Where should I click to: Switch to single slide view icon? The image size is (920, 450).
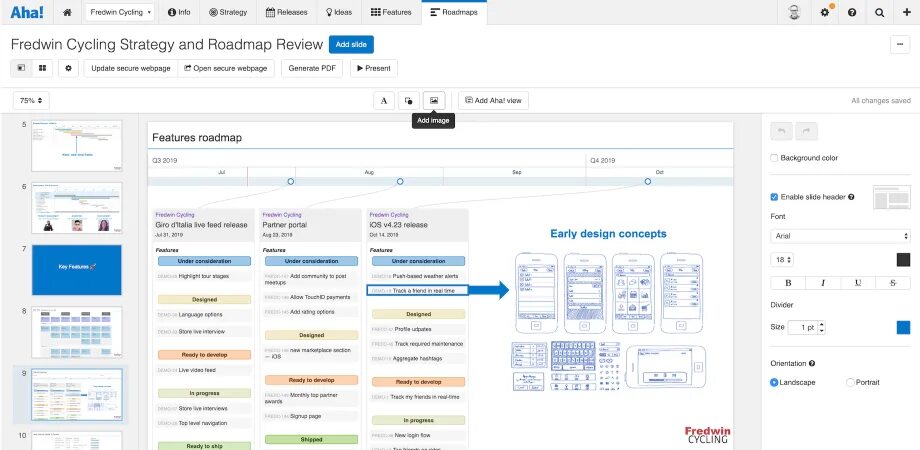click(21, 68)
